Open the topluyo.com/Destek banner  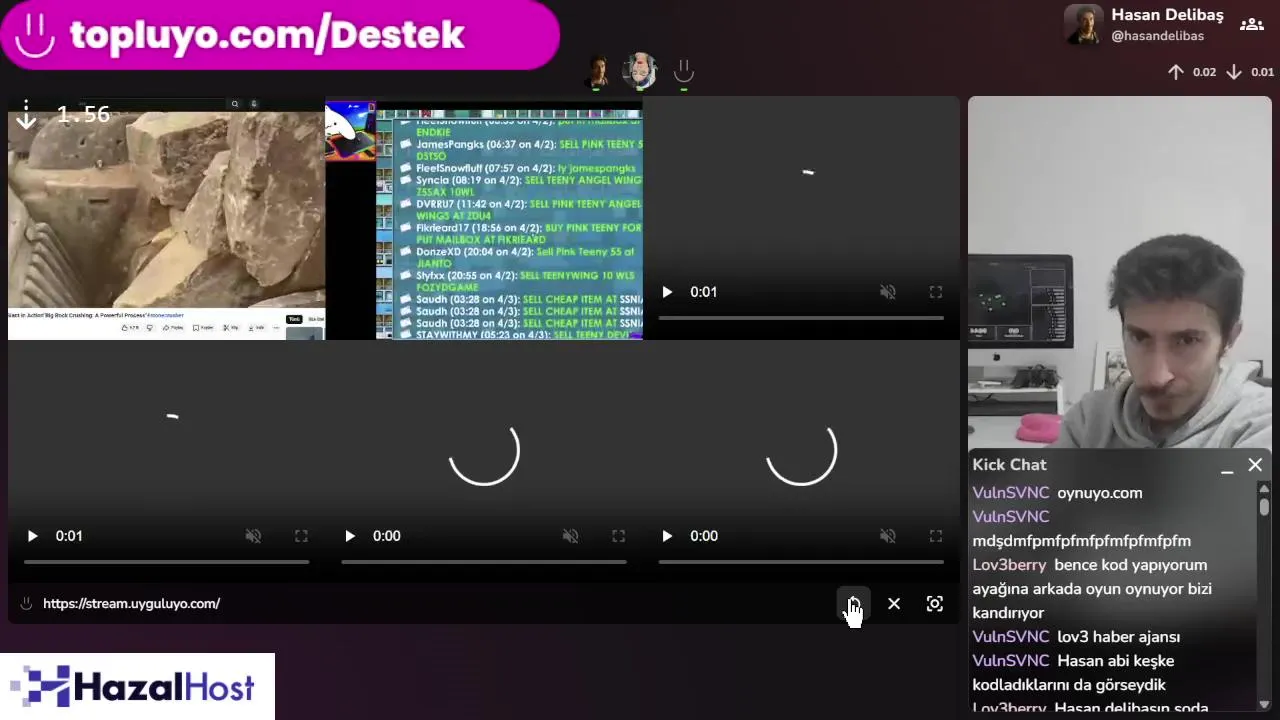(280, 35)
